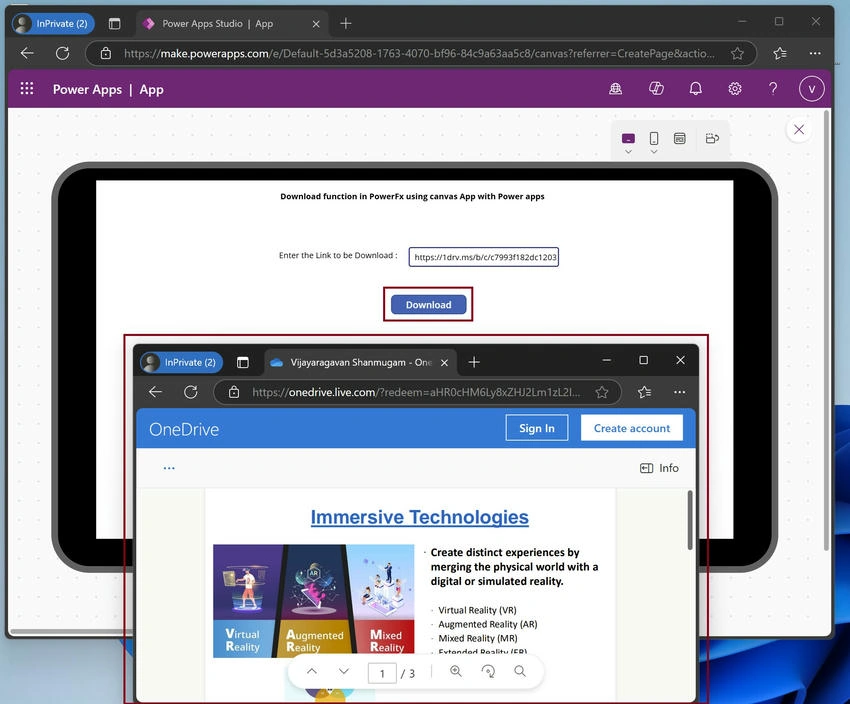
Task: Click the Create account button
Action: (x=632, y=428)
